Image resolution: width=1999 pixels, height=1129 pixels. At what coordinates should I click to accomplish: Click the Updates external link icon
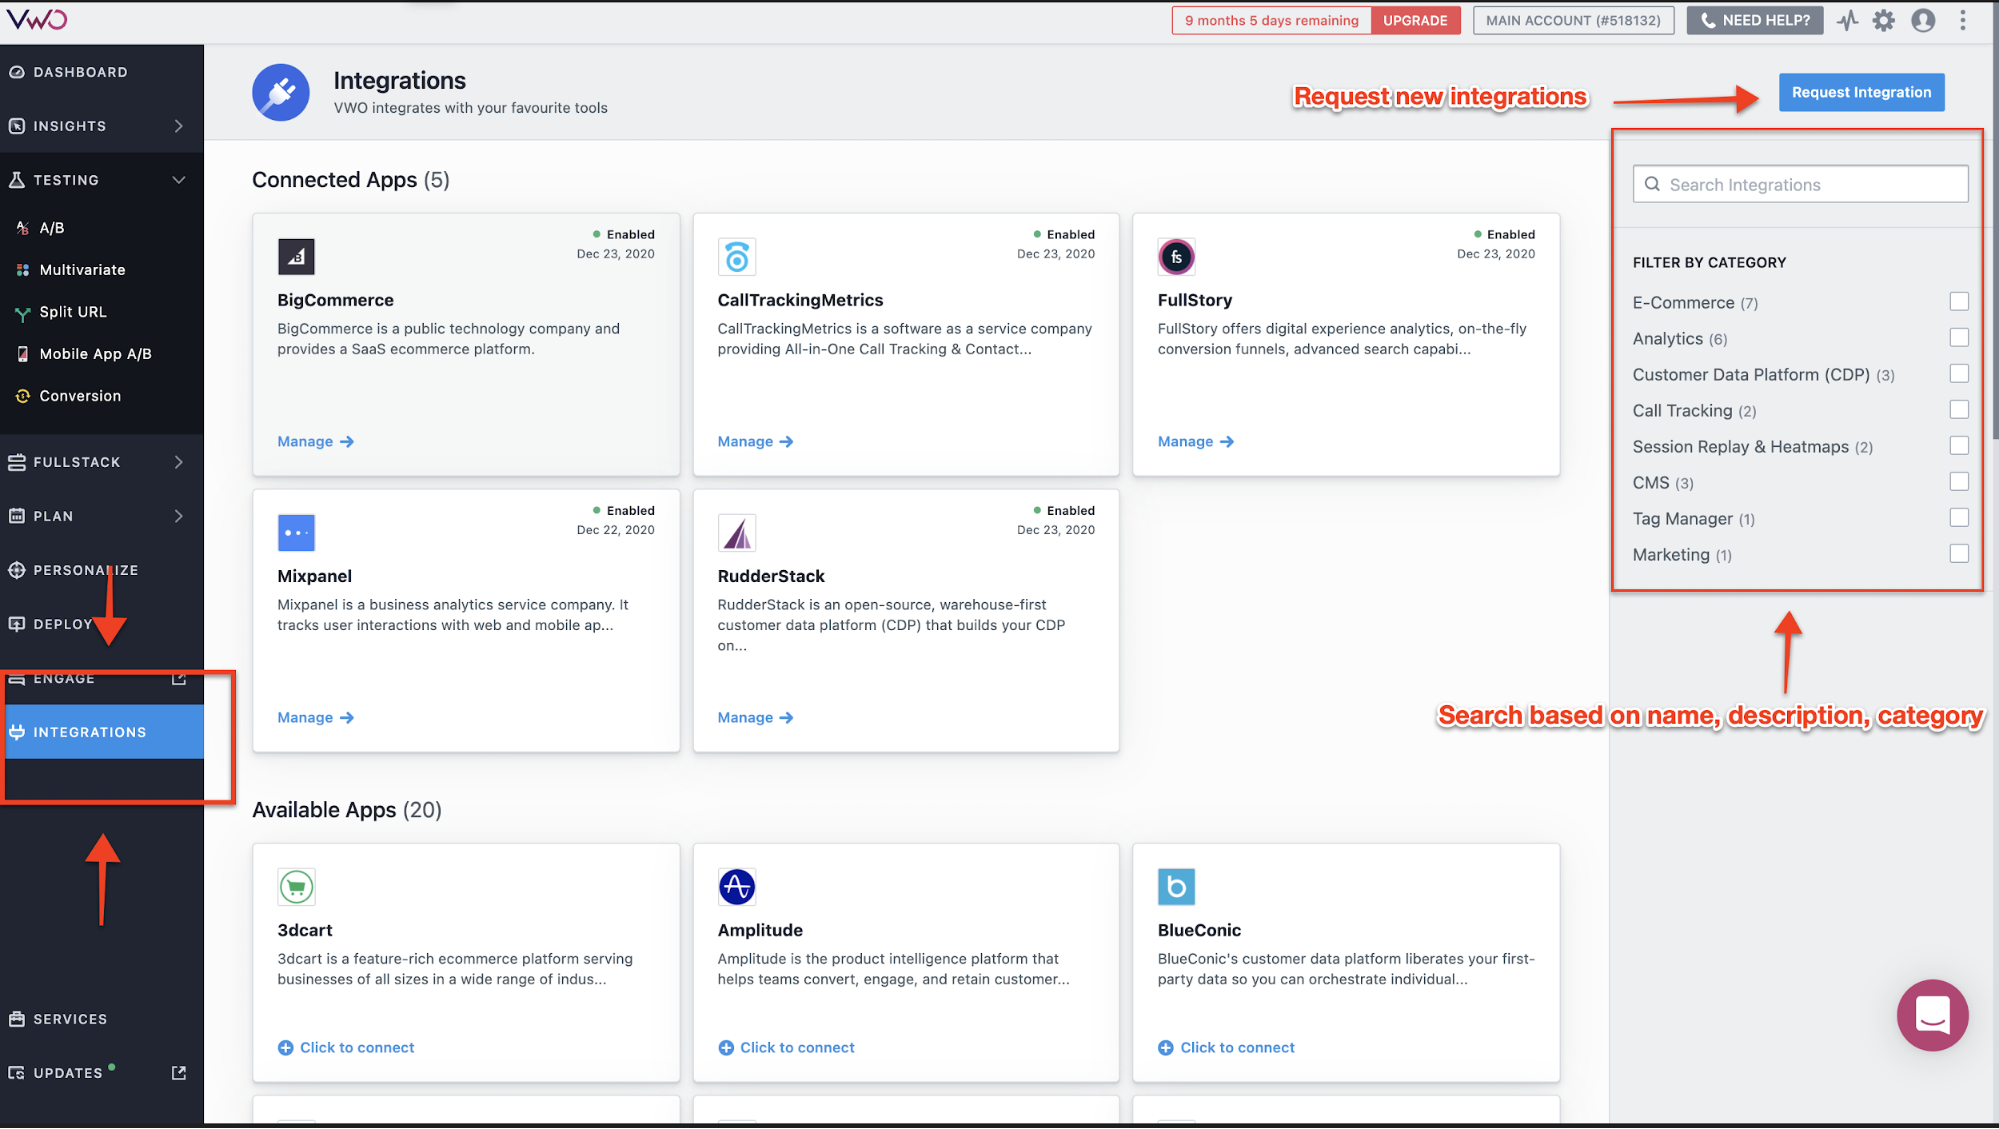pos(179,1073)
